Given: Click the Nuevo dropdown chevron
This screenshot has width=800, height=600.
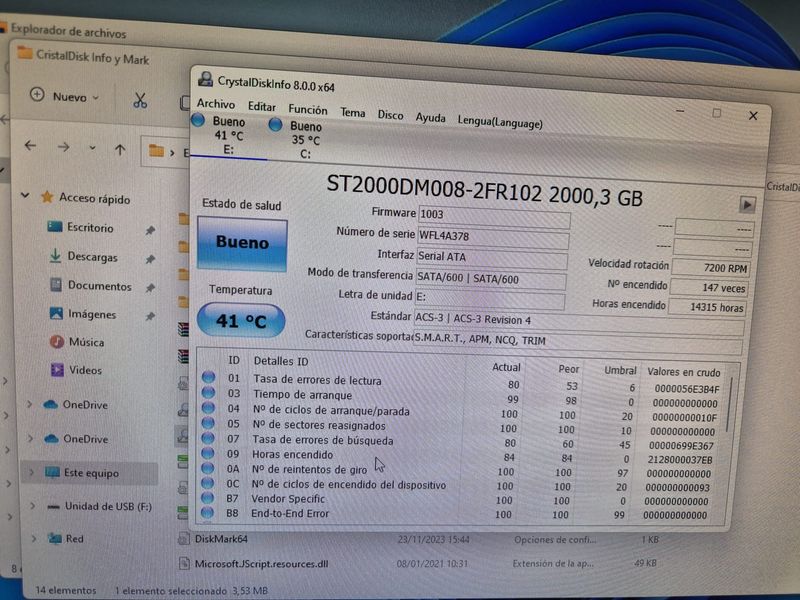Looking at the screenshot, I should [95, 97].
